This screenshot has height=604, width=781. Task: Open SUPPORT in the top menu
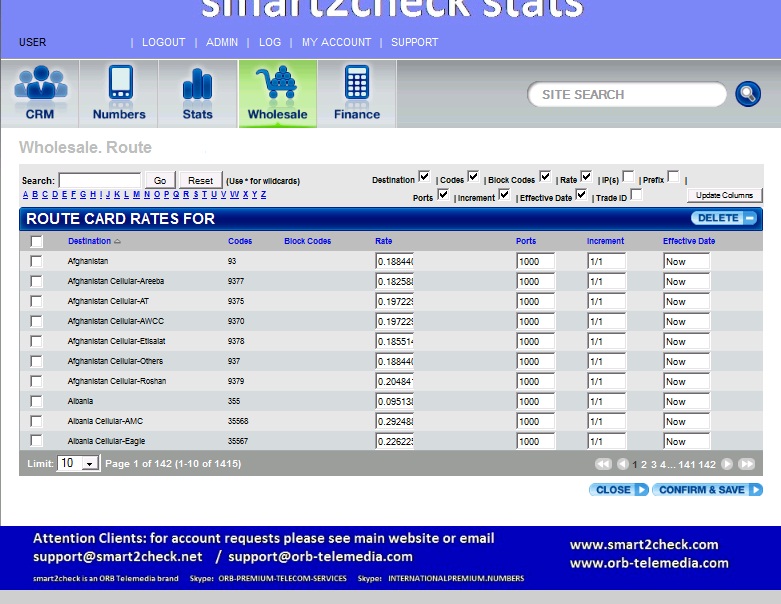click(x=414, y=42)
